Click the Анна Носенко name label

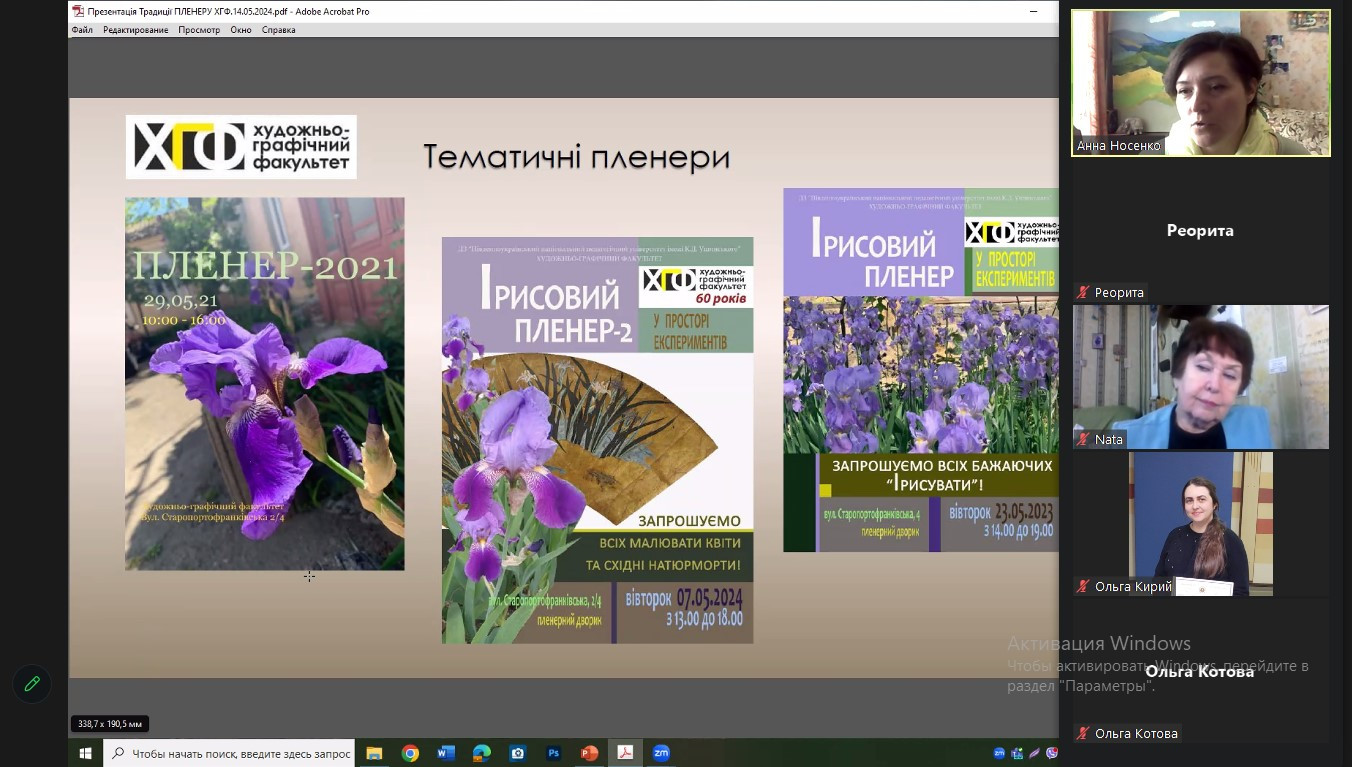click(1119, 146)
